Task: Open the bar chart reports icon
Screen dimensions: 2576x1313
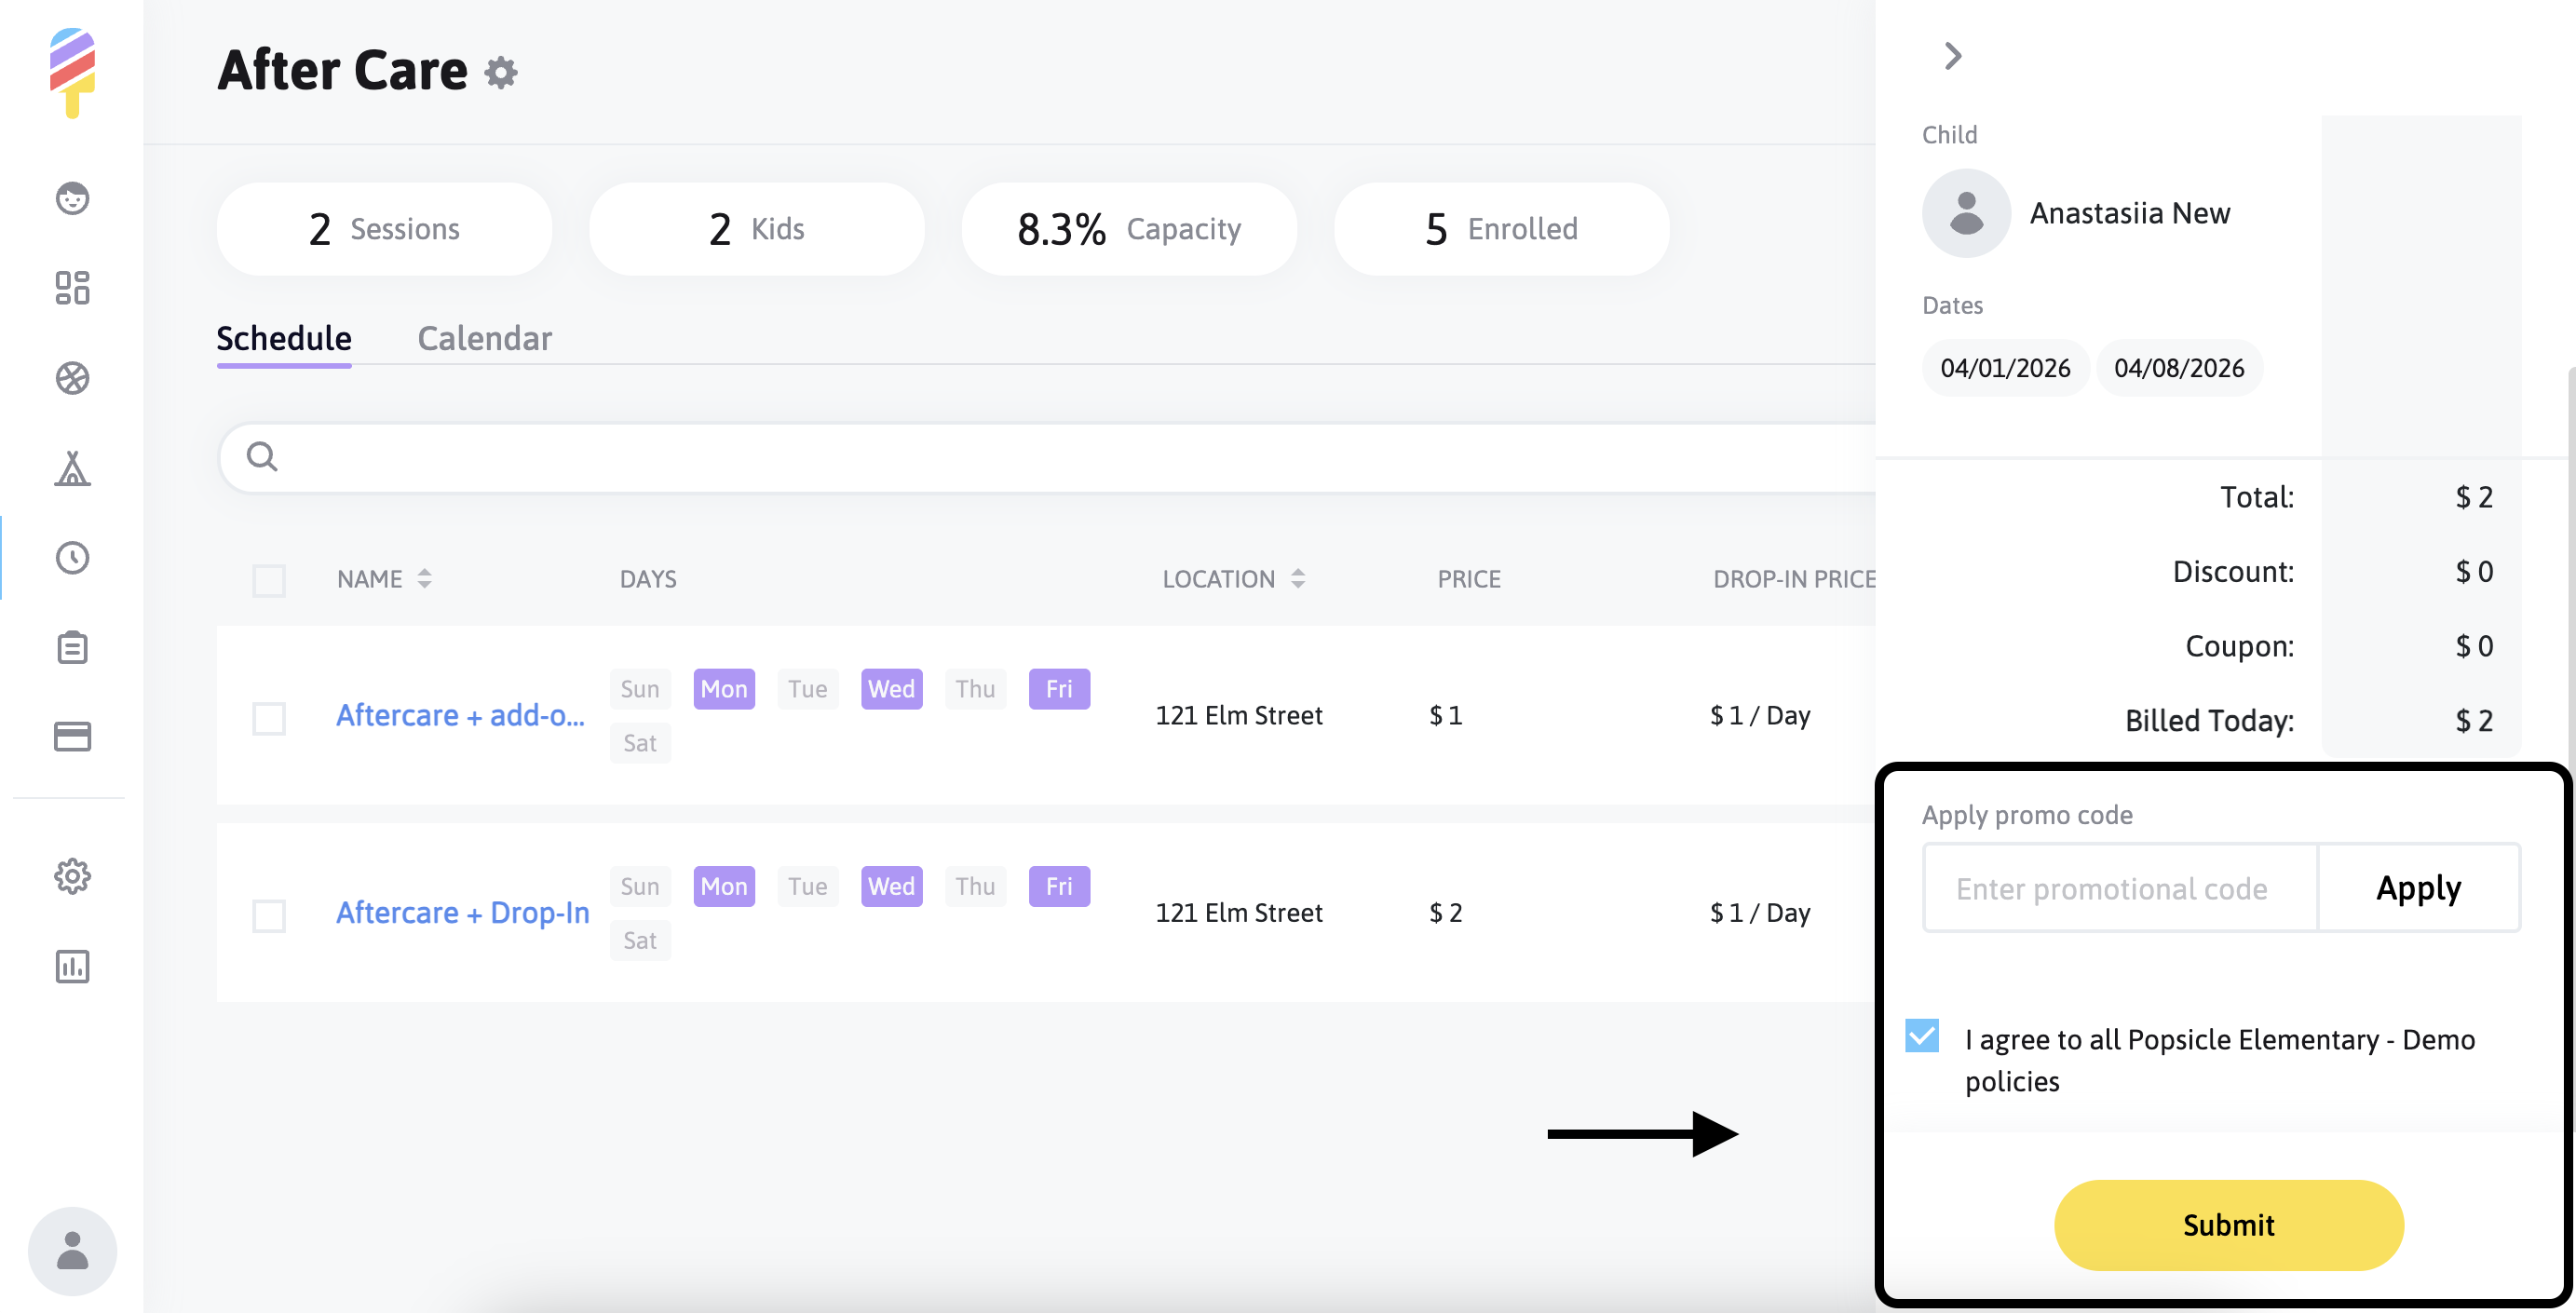Action: click(x=72, y=967)
